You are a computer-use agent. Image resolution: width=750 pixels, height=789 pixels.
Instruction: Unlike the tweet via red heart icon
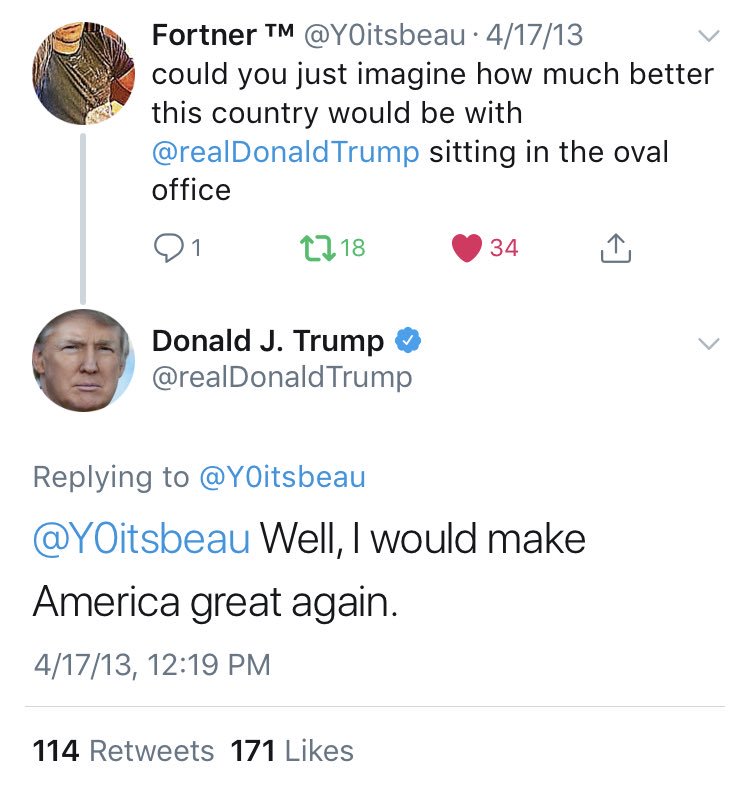pos(467,247)
